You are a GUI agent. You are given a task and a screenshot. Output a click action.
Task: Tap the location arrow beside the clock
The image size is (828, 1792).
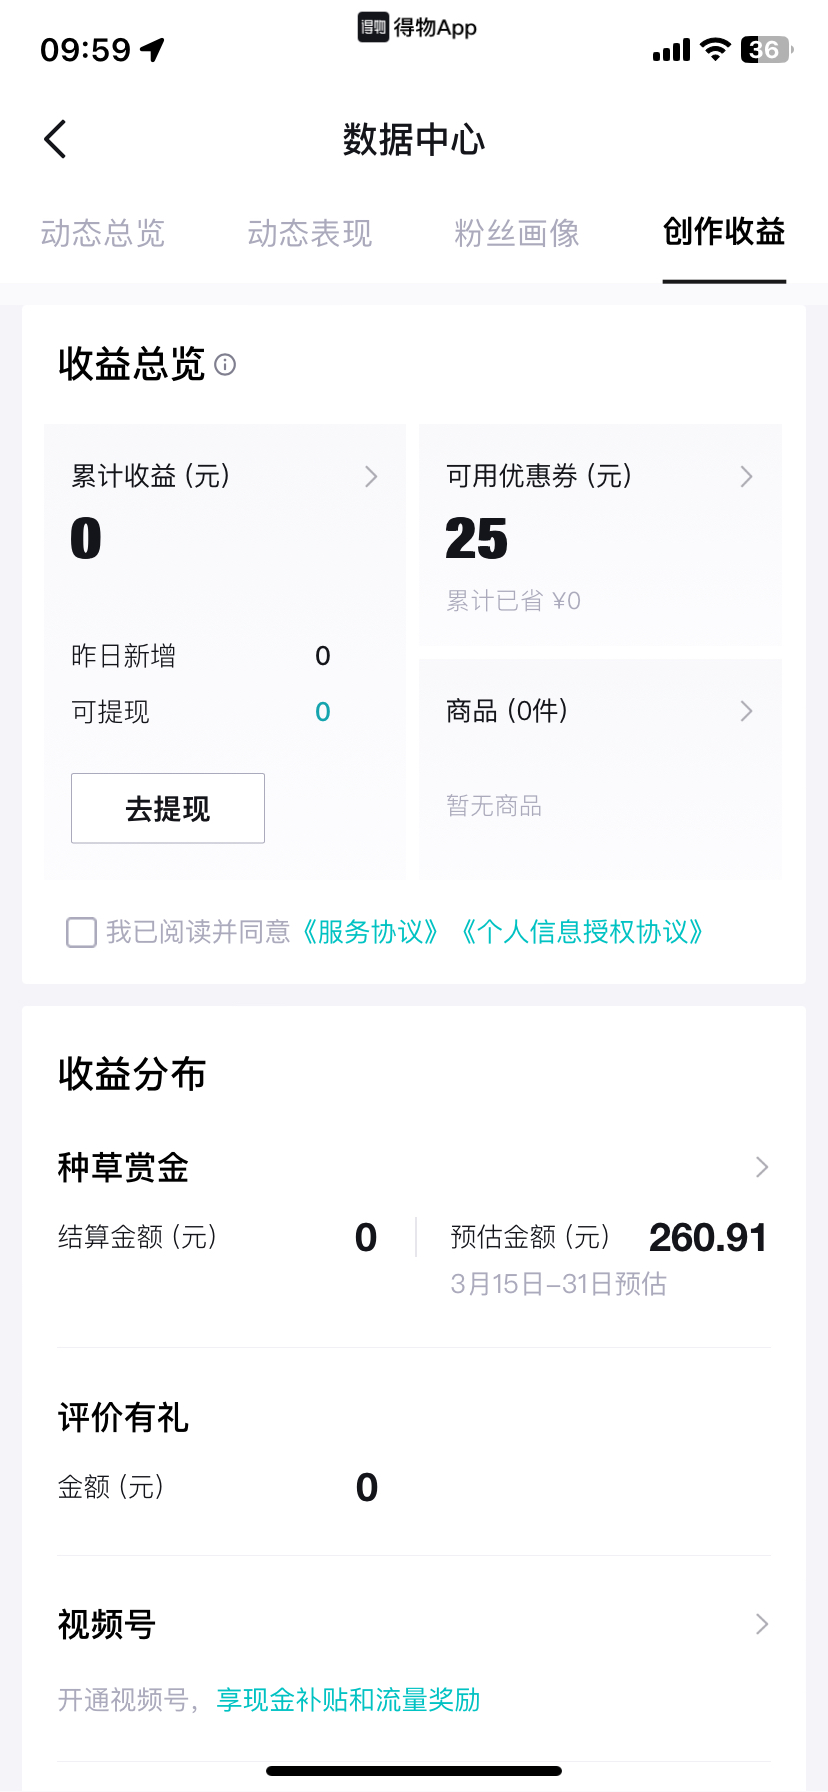(x=152, y=49)
